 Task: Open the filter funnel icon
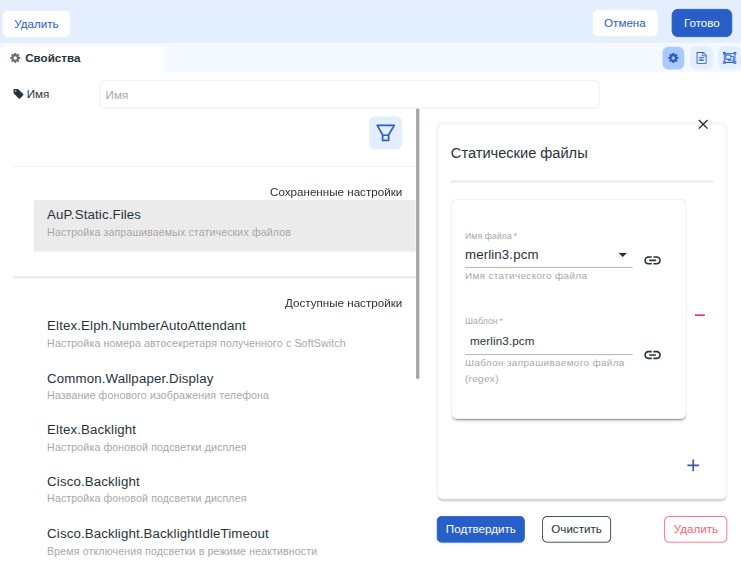pos(386,133)
